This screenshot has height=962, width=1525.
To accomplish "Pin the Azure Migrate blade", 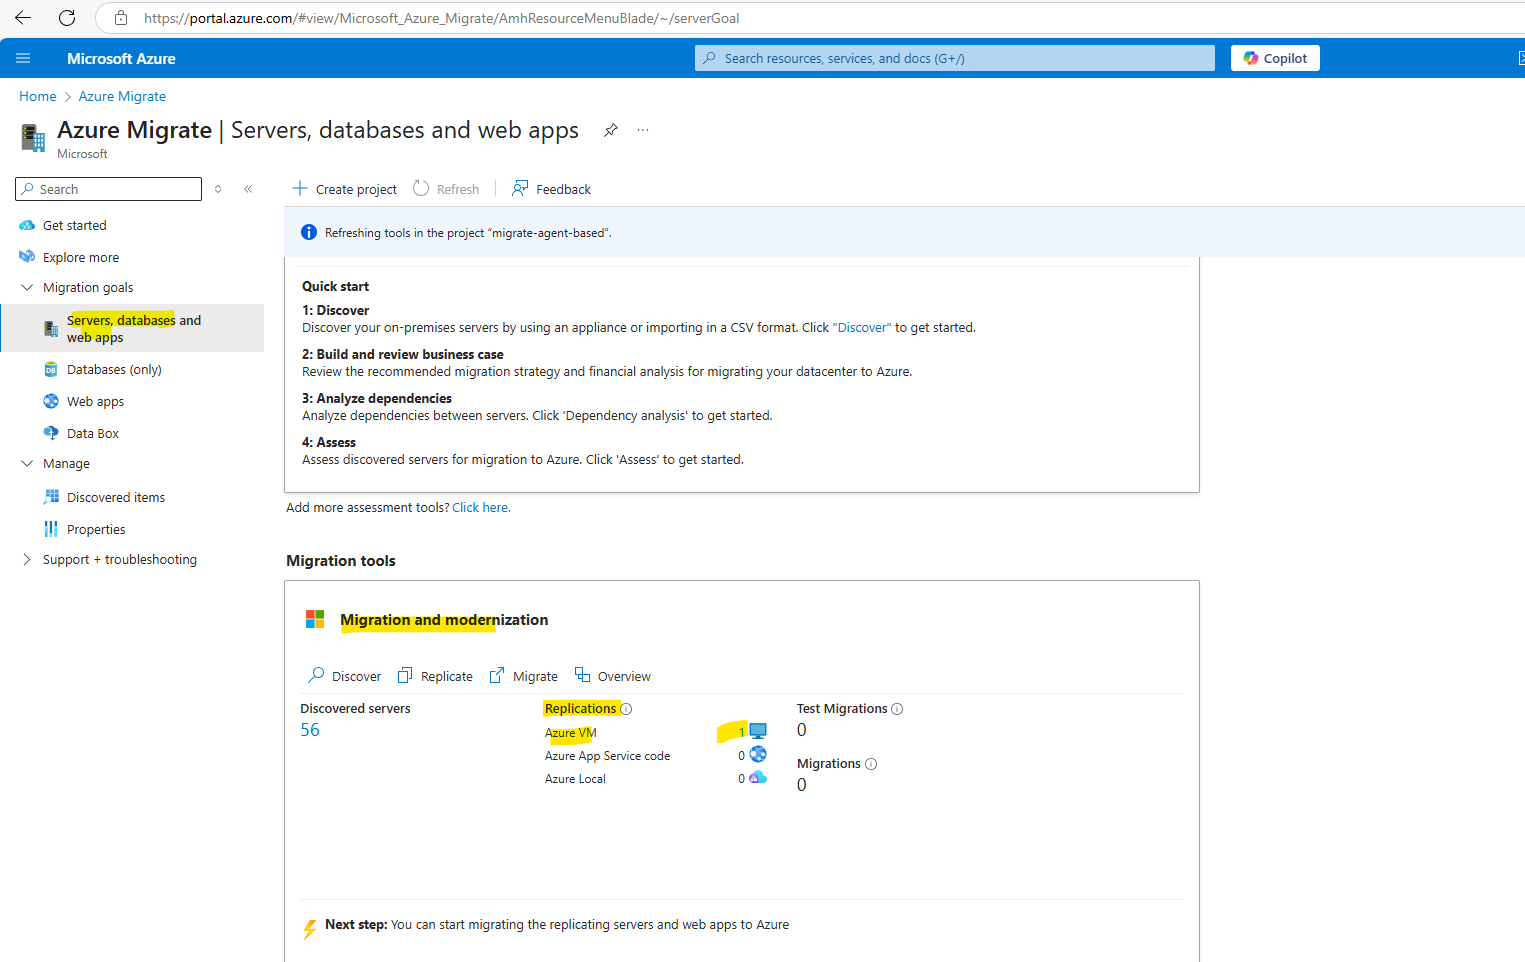I will point(611,130).
